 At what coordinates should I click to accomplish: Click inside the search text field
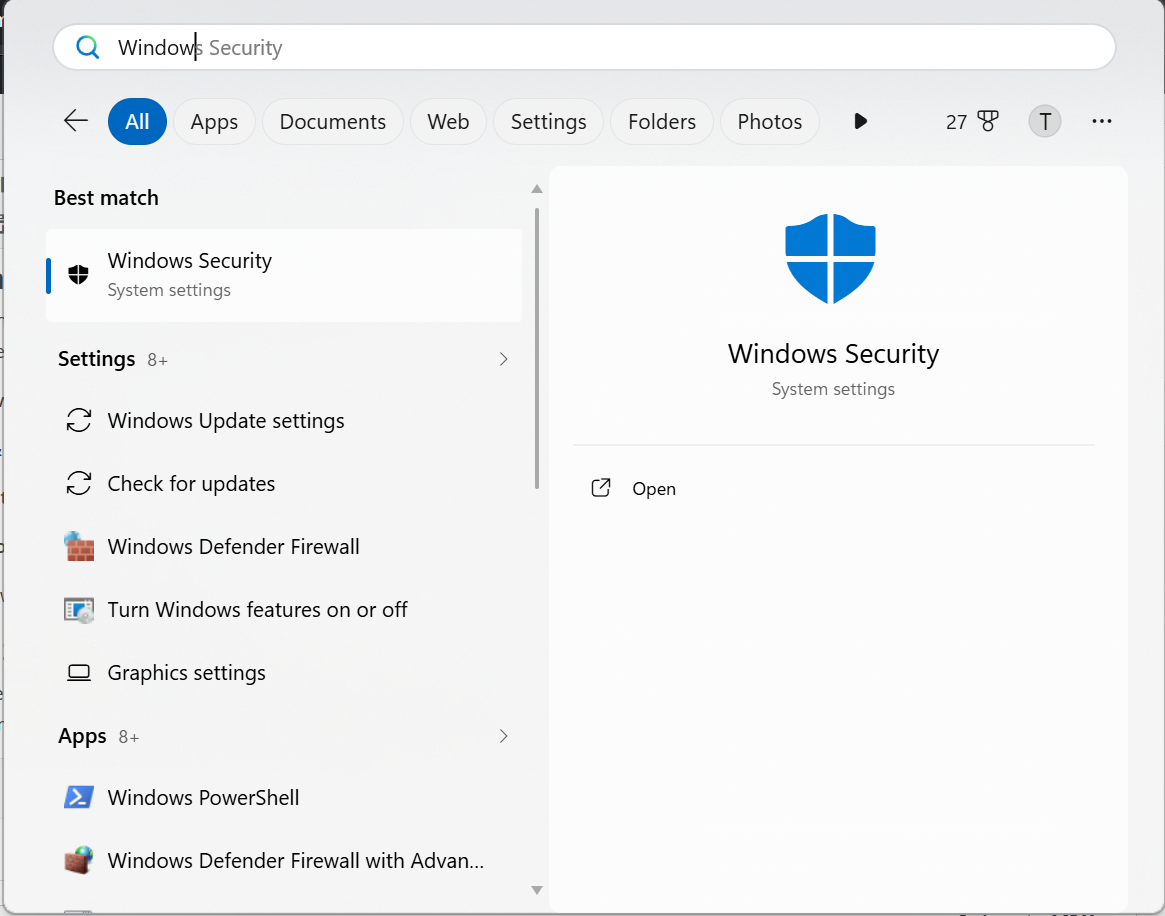click(x=584, y=48)
